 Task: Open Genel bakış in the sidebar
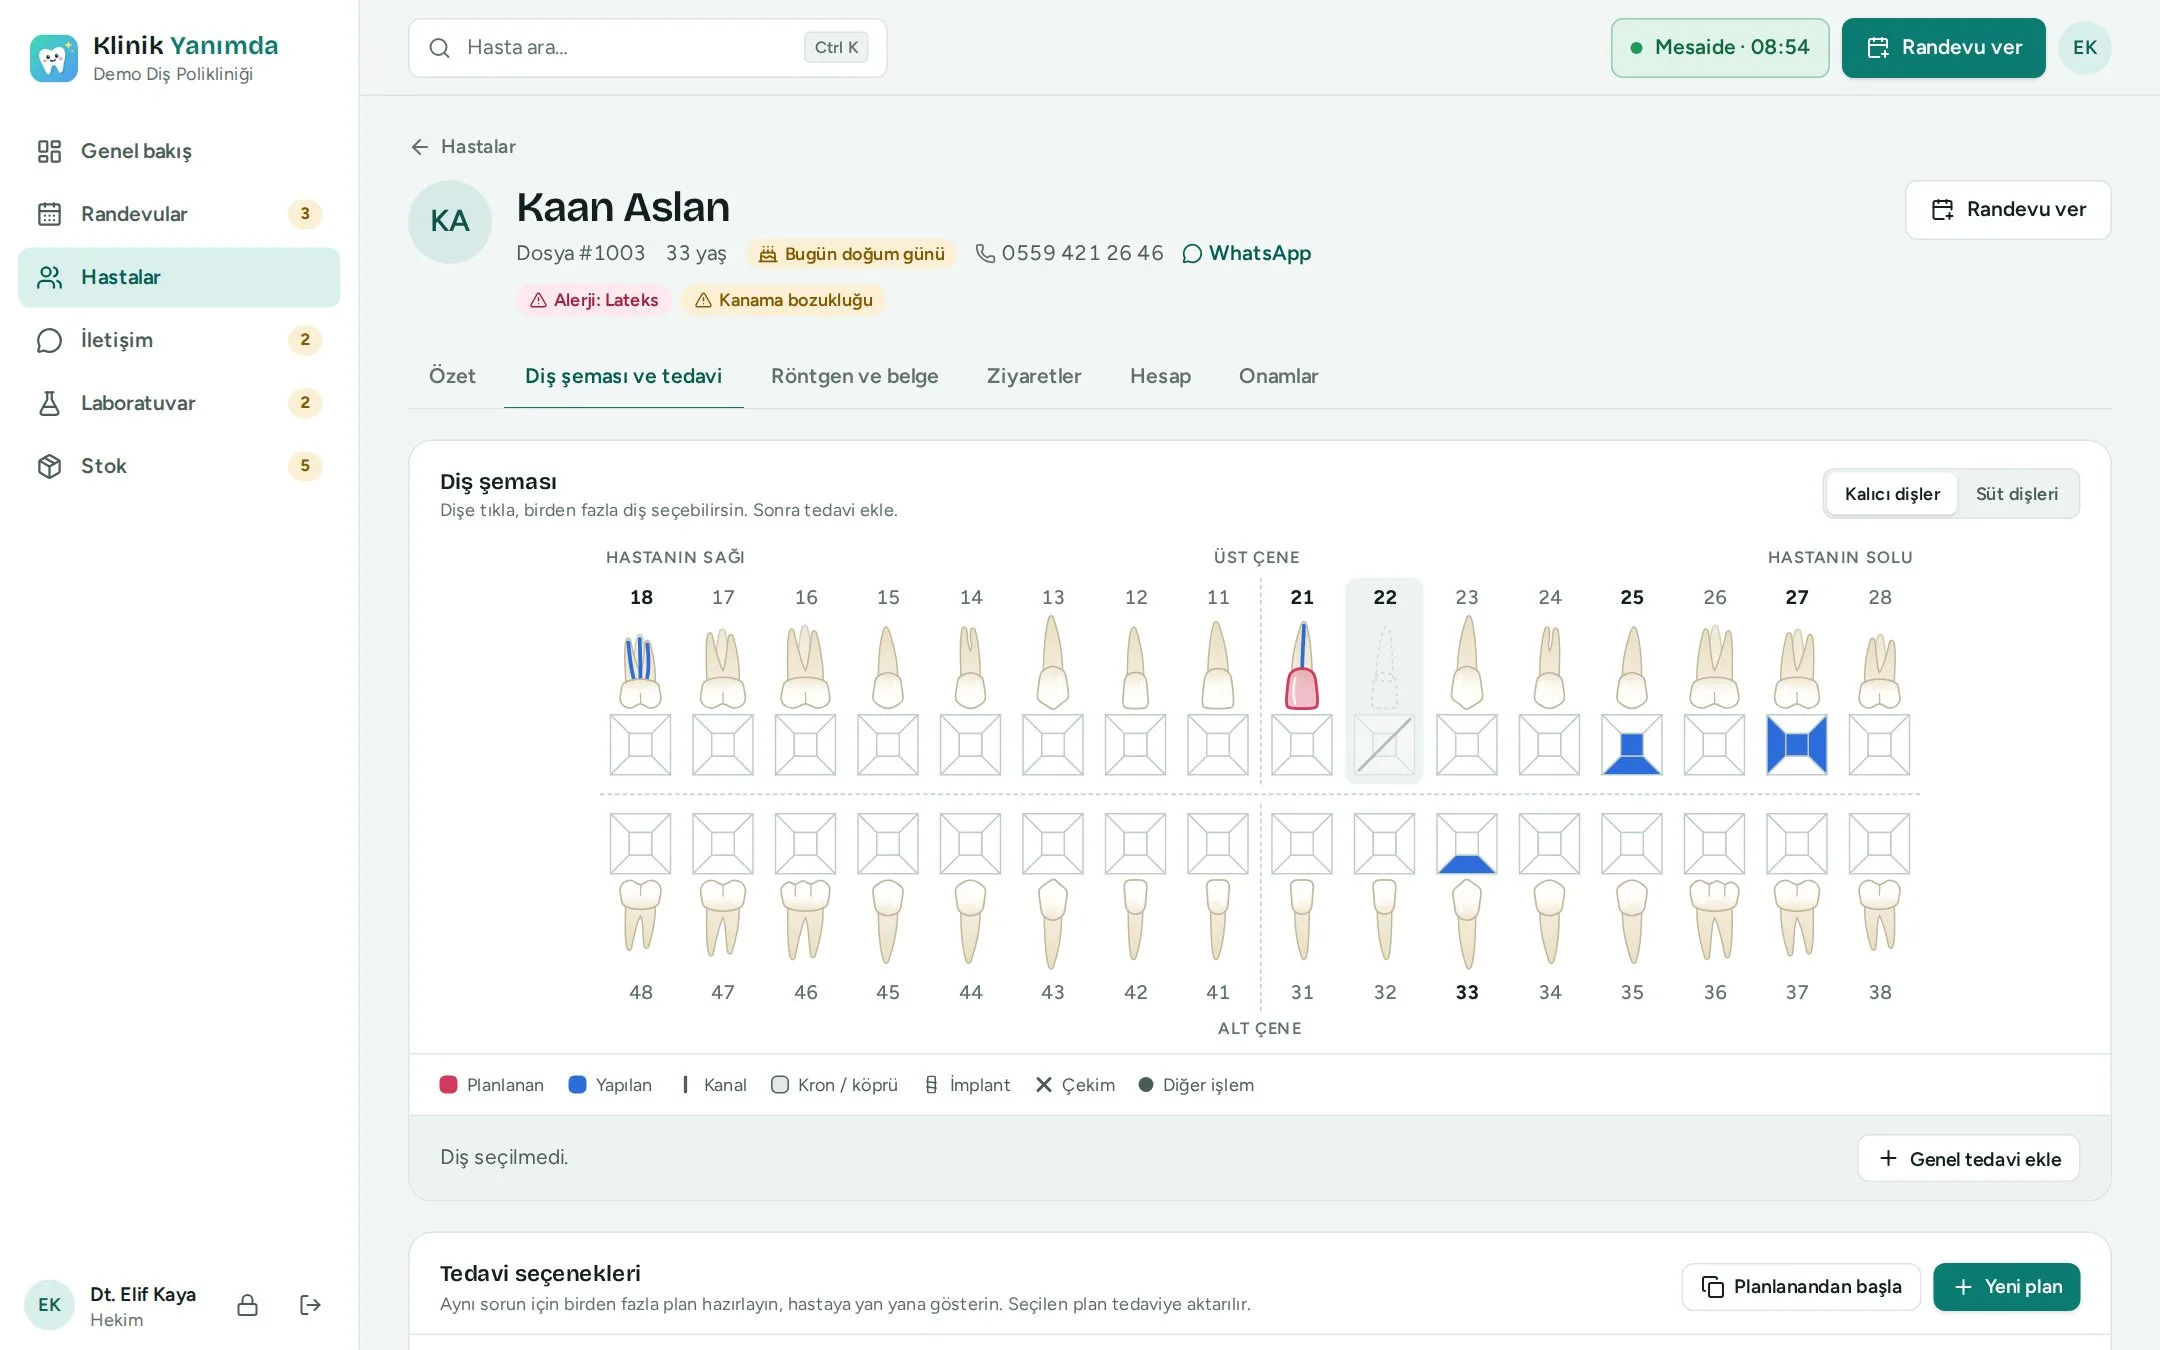tap(179, 151)
